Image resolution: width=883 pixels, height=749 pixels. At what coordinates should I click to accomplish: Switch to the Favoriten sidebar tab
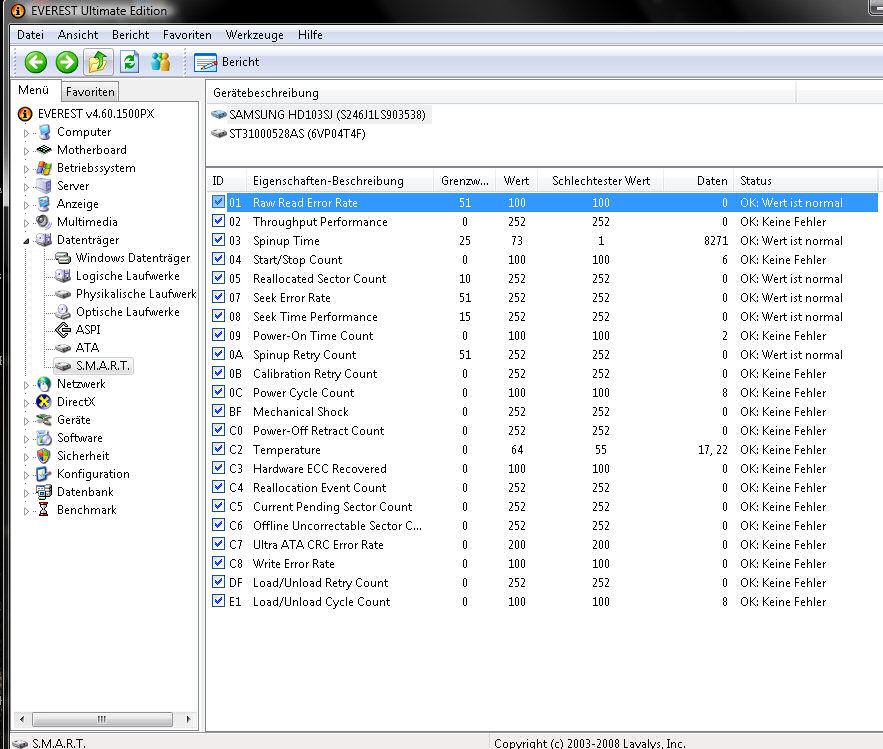90,92
